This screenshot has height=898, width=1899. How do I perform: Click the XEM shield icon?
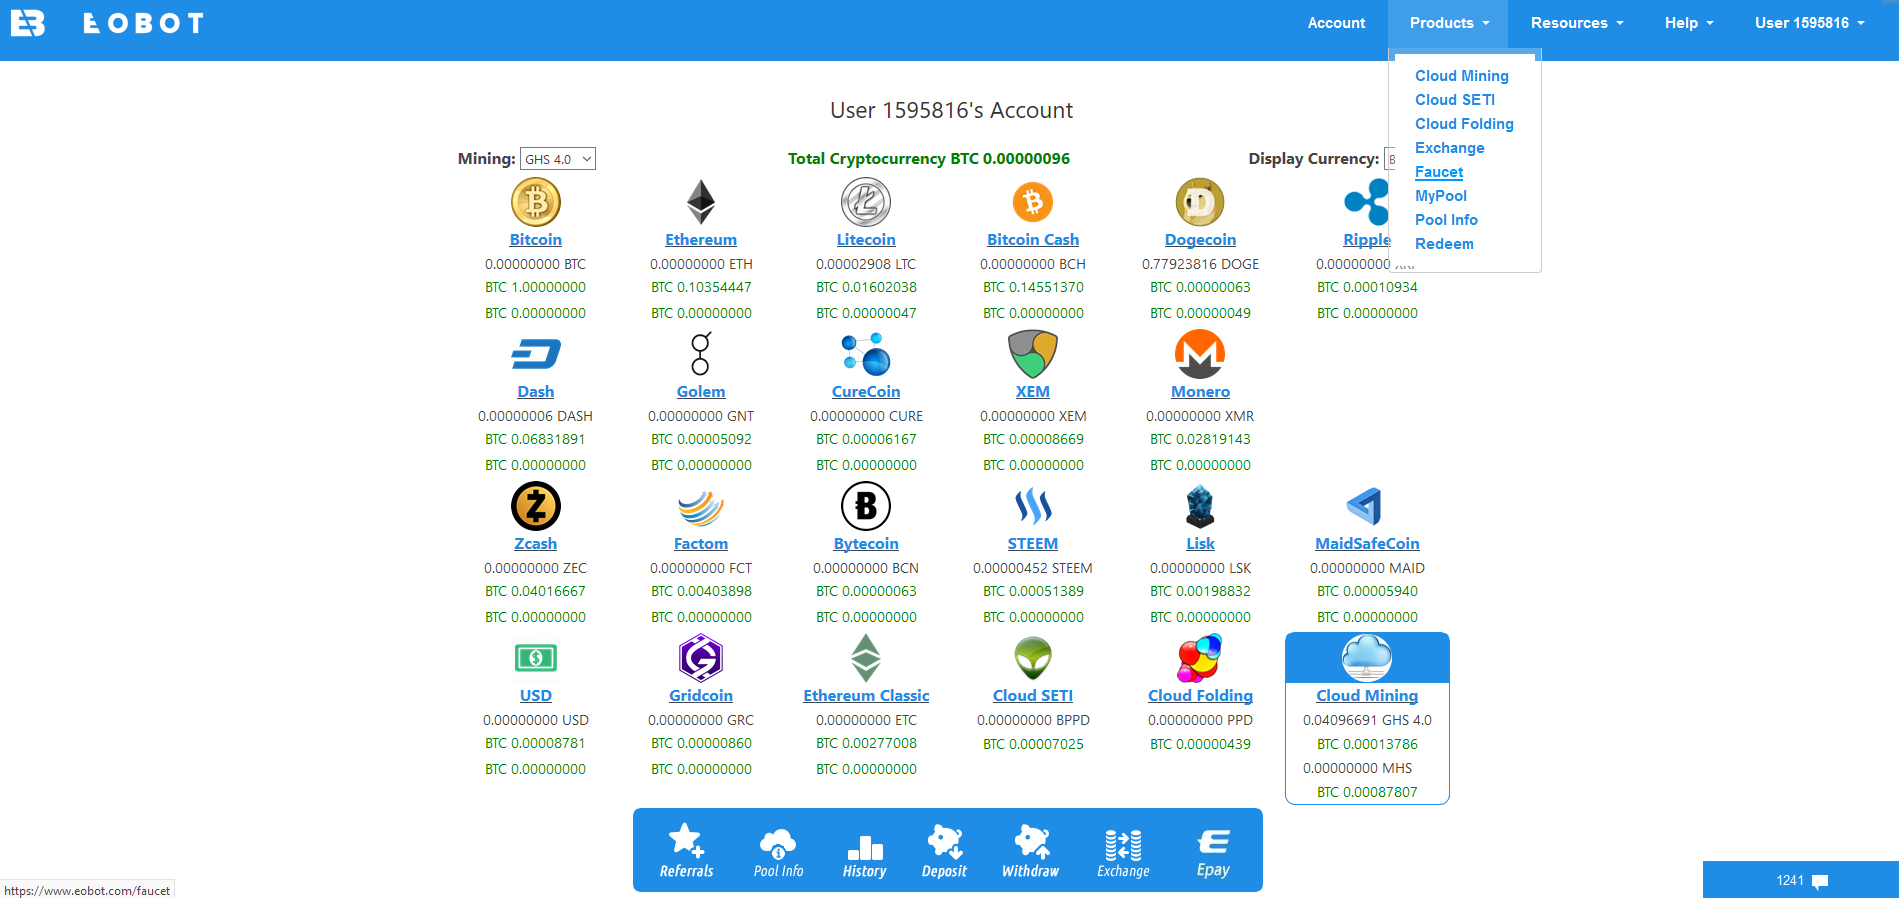1033,354
